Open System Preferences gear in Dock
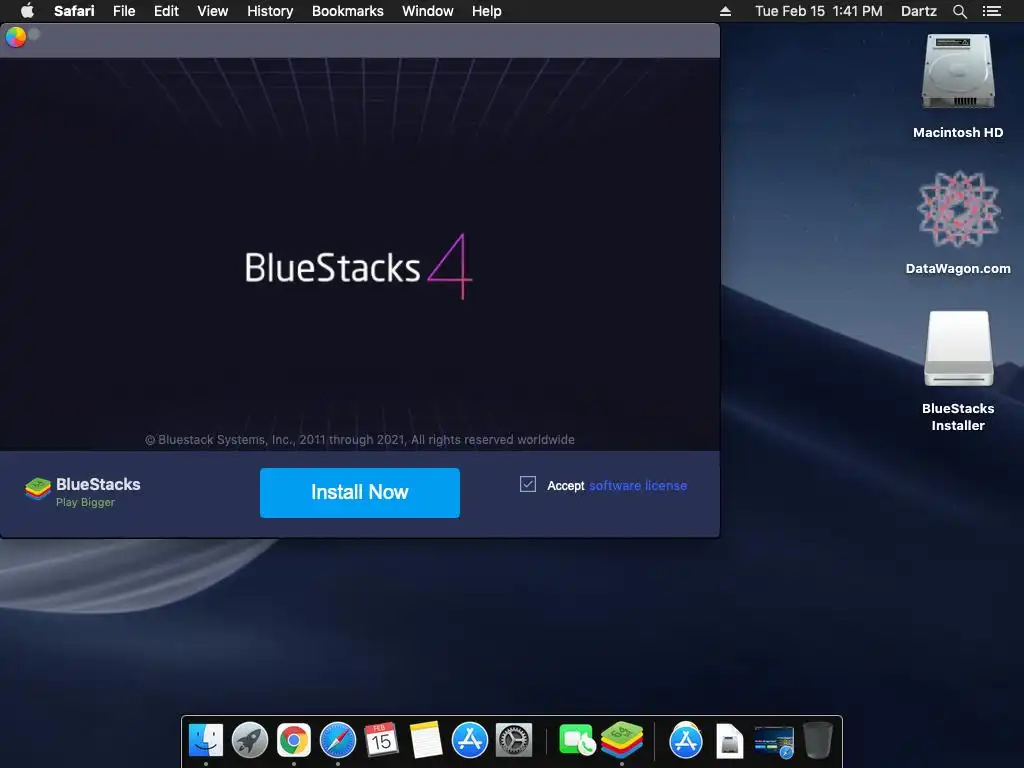This screenshot has height=768, width=1024. click(514, 741)
